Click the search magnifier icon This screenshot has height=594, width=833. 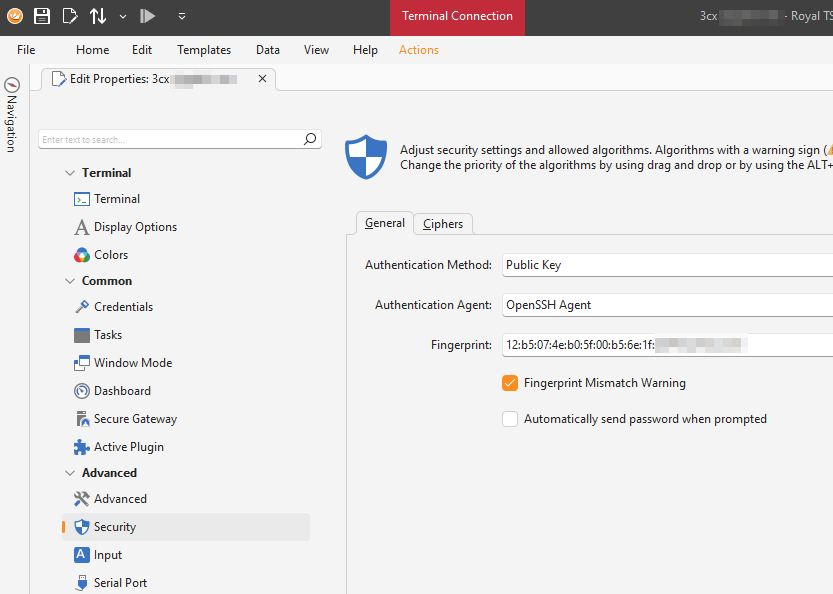click(310, 139)
